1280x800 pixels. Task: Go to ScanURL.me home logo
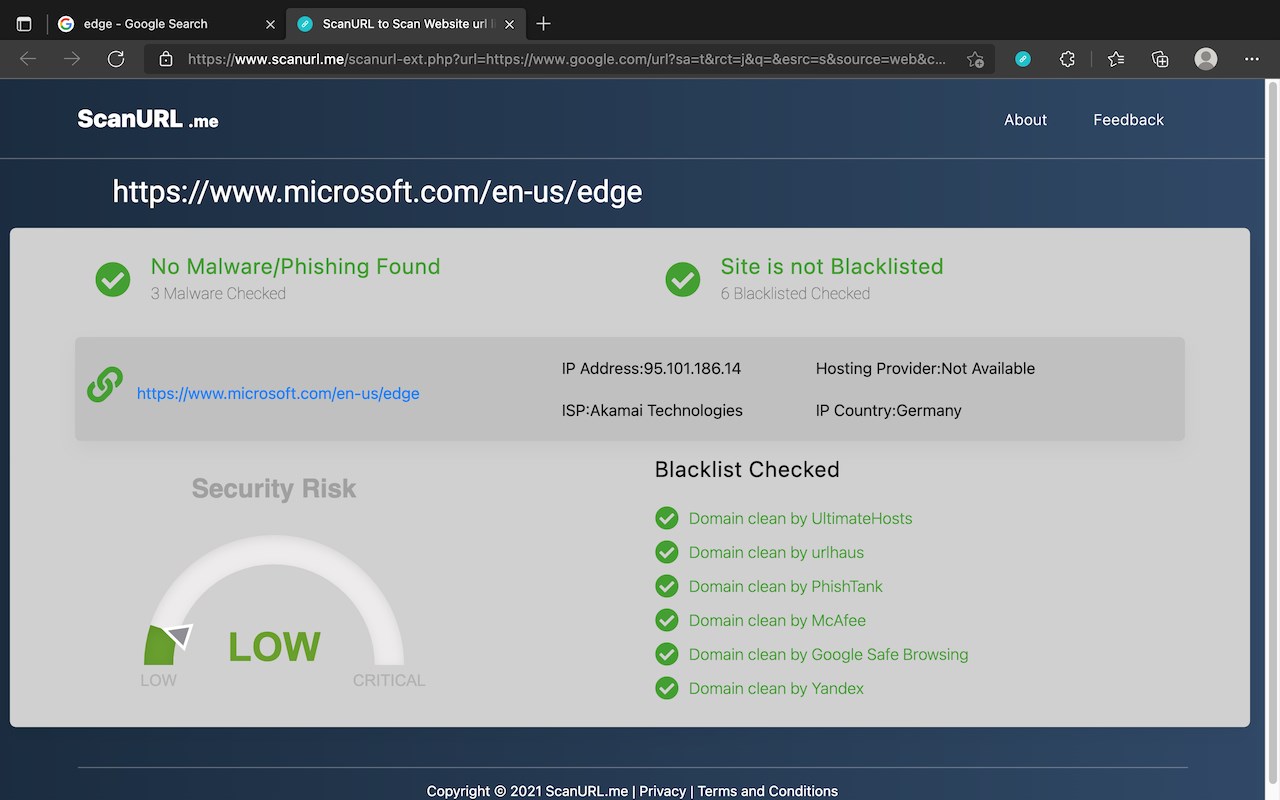tap(148, 119)
